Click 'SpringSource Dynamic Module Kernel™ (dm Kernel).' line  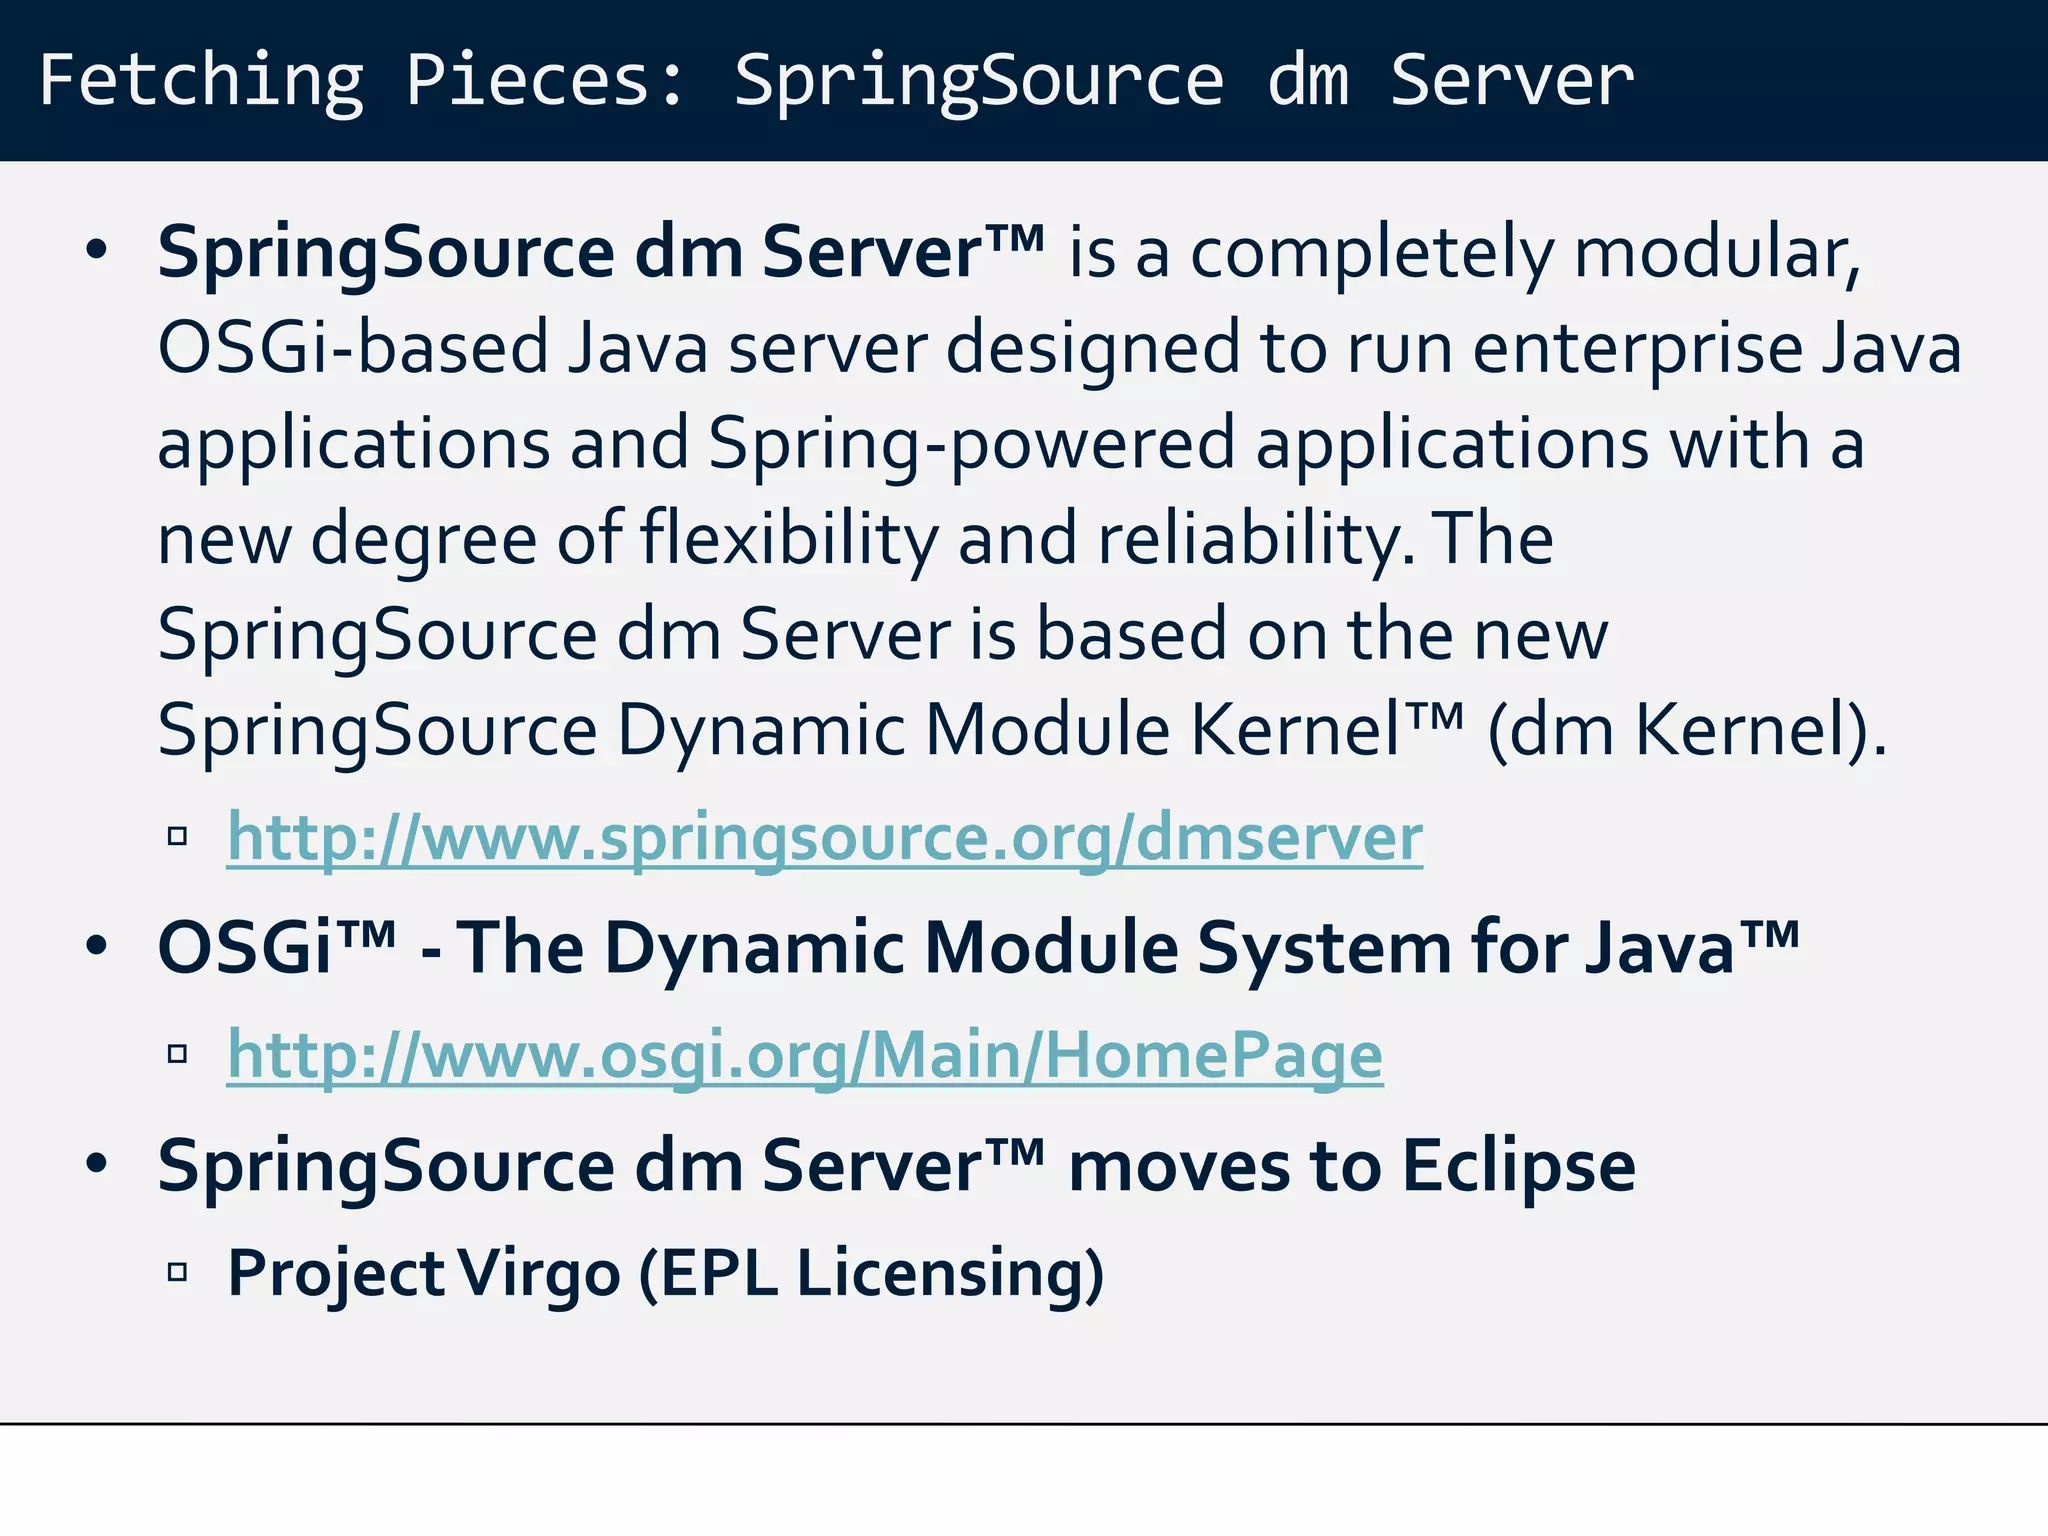click(x=1022, y=731)
